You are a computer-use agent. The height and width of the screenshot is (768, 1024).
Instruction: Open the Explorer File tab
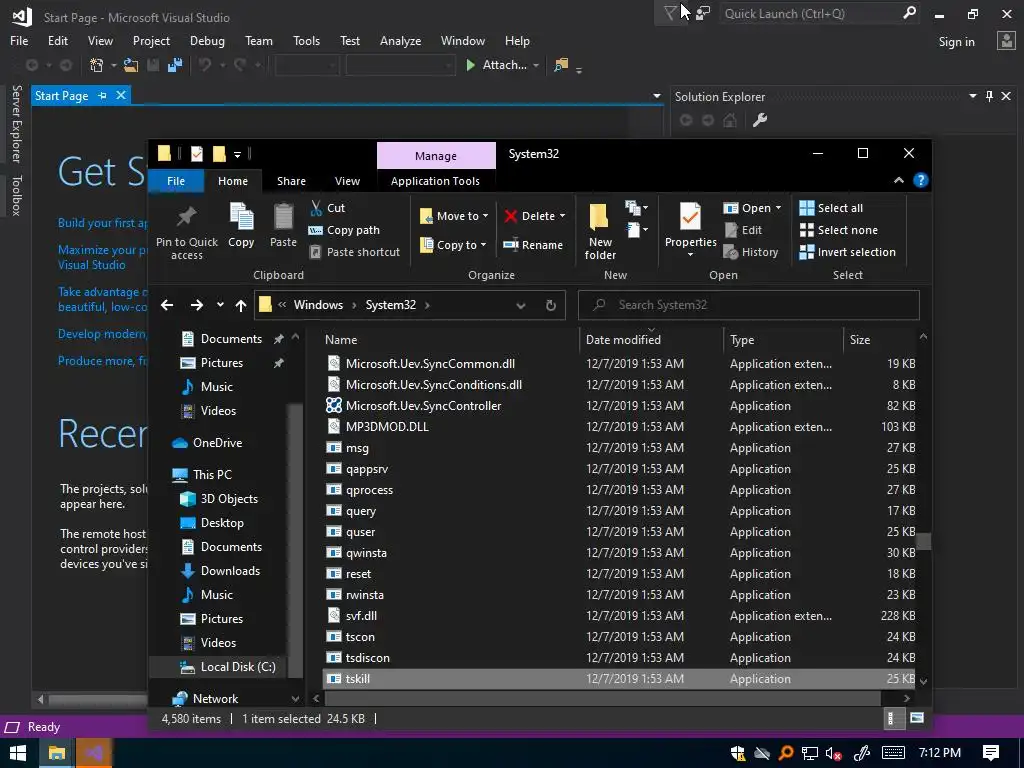176,181
